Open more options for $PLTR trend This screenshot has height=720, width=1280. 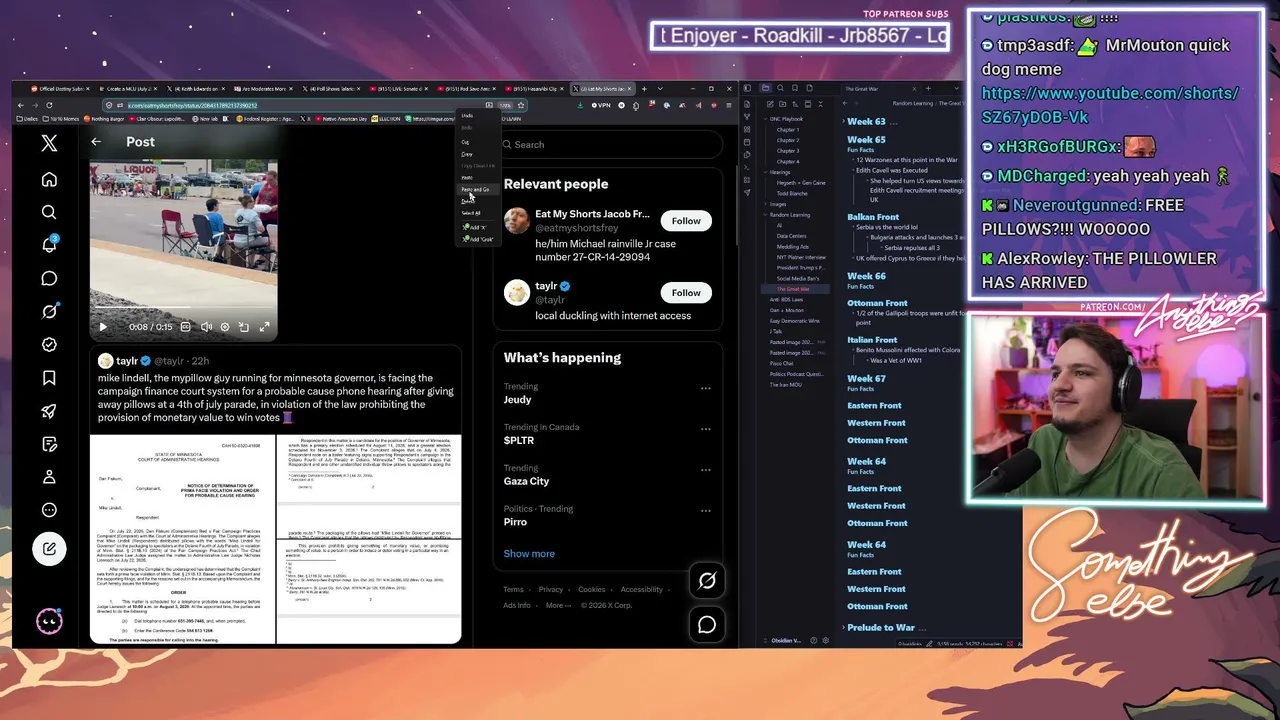click(x=706, y=429)
